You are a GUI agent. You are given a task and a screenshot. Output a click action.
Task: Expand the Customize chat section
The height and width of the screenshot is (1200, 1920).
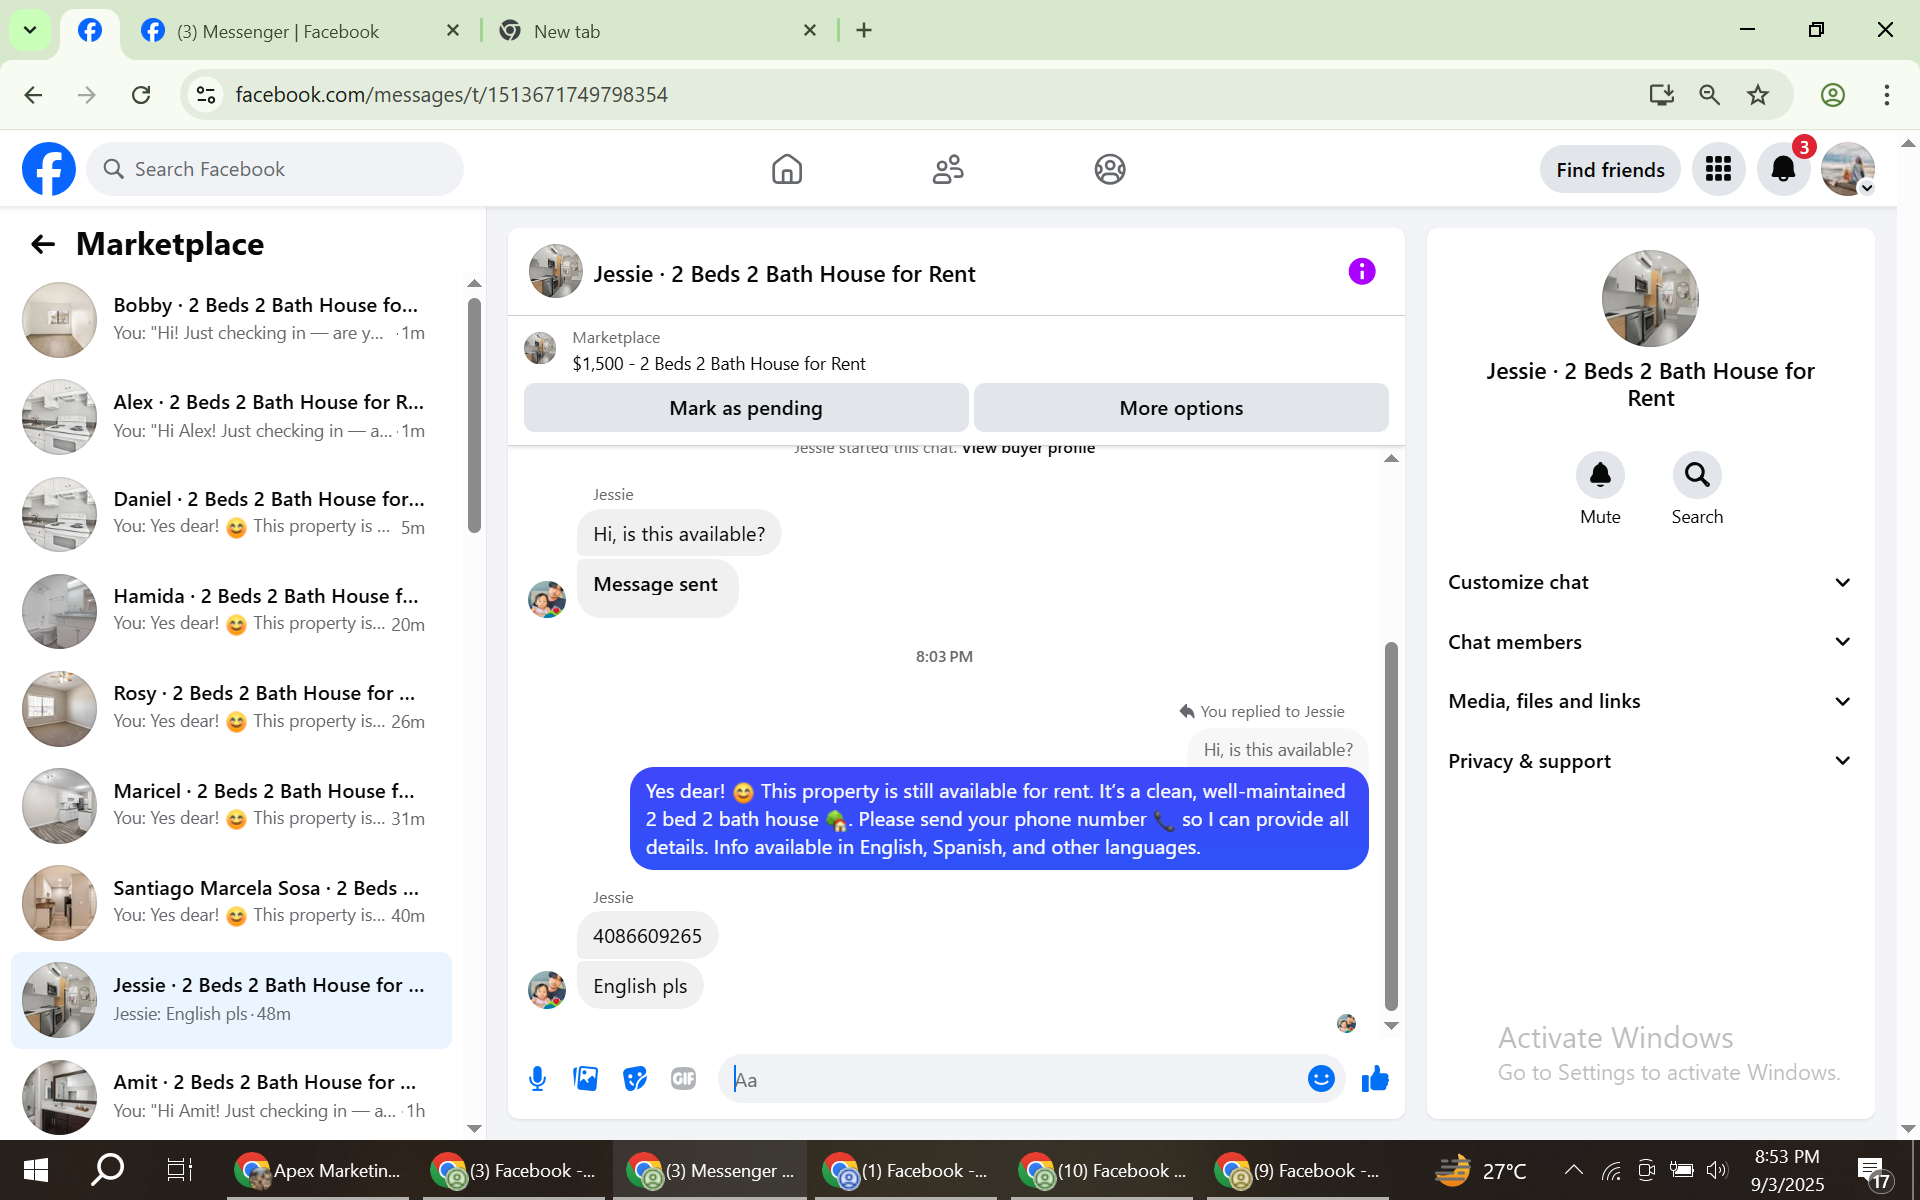point(1650,582)
